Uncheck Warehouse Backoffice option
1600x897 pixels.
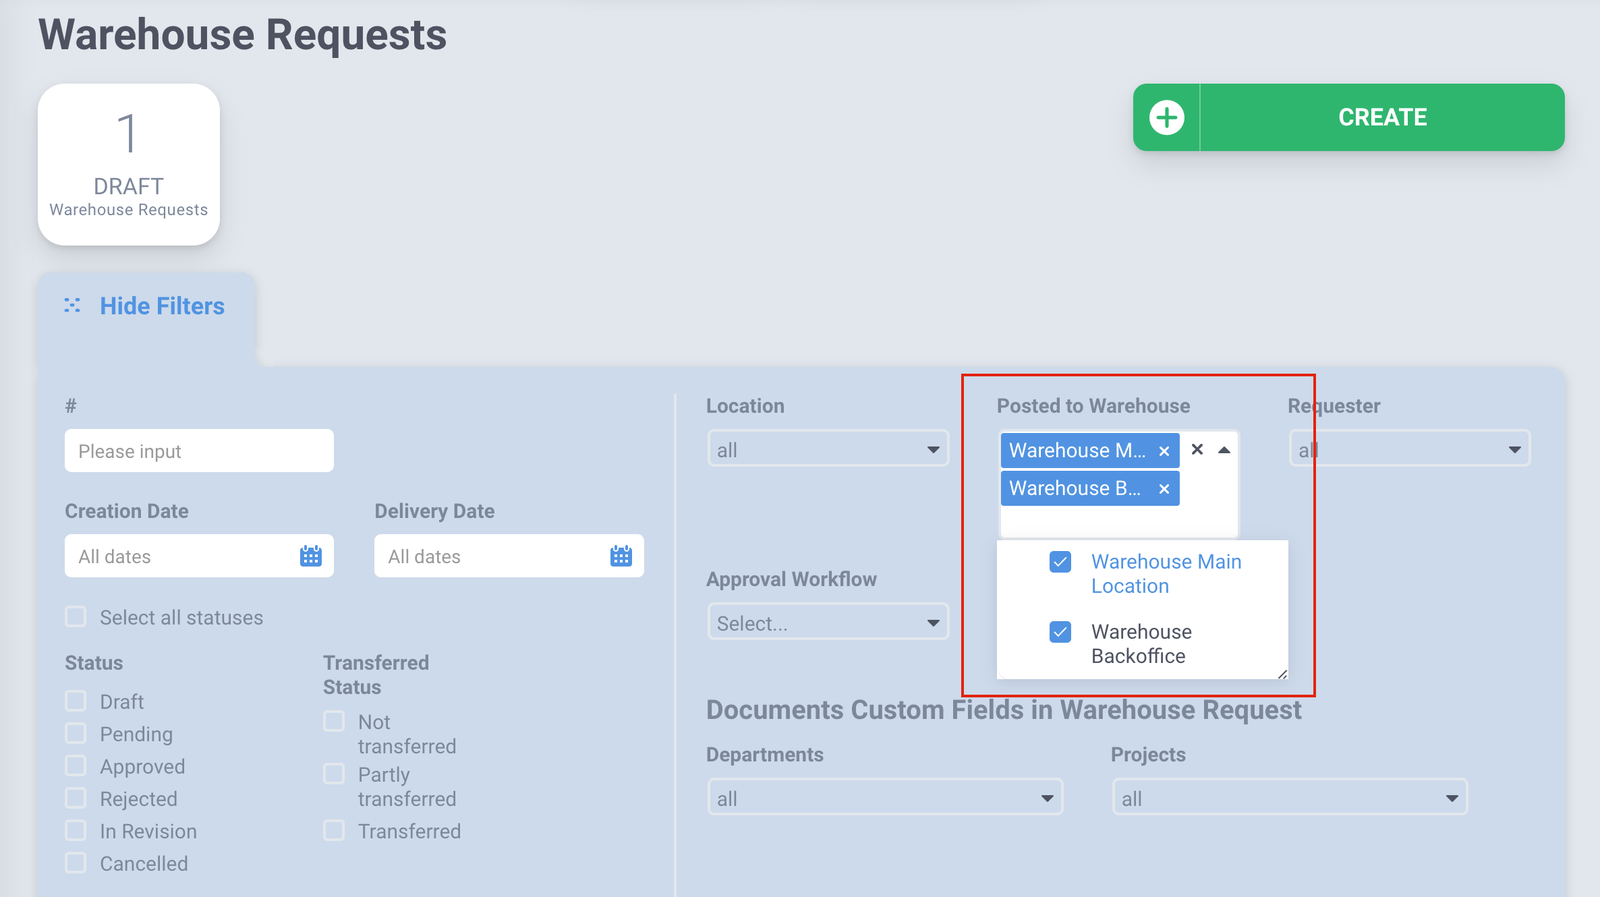1061,632
